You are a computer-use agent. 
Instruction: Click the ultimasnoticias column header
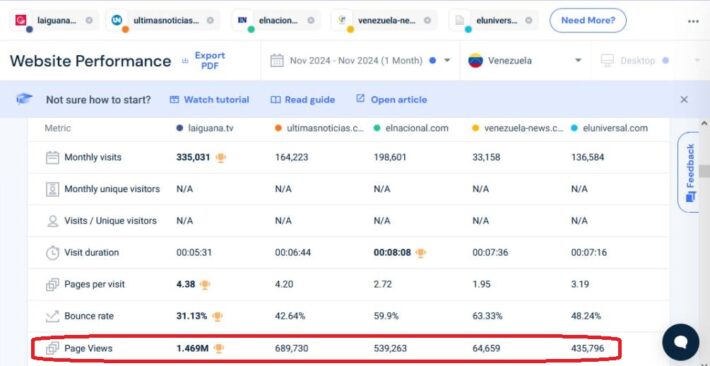pos(320,128)
